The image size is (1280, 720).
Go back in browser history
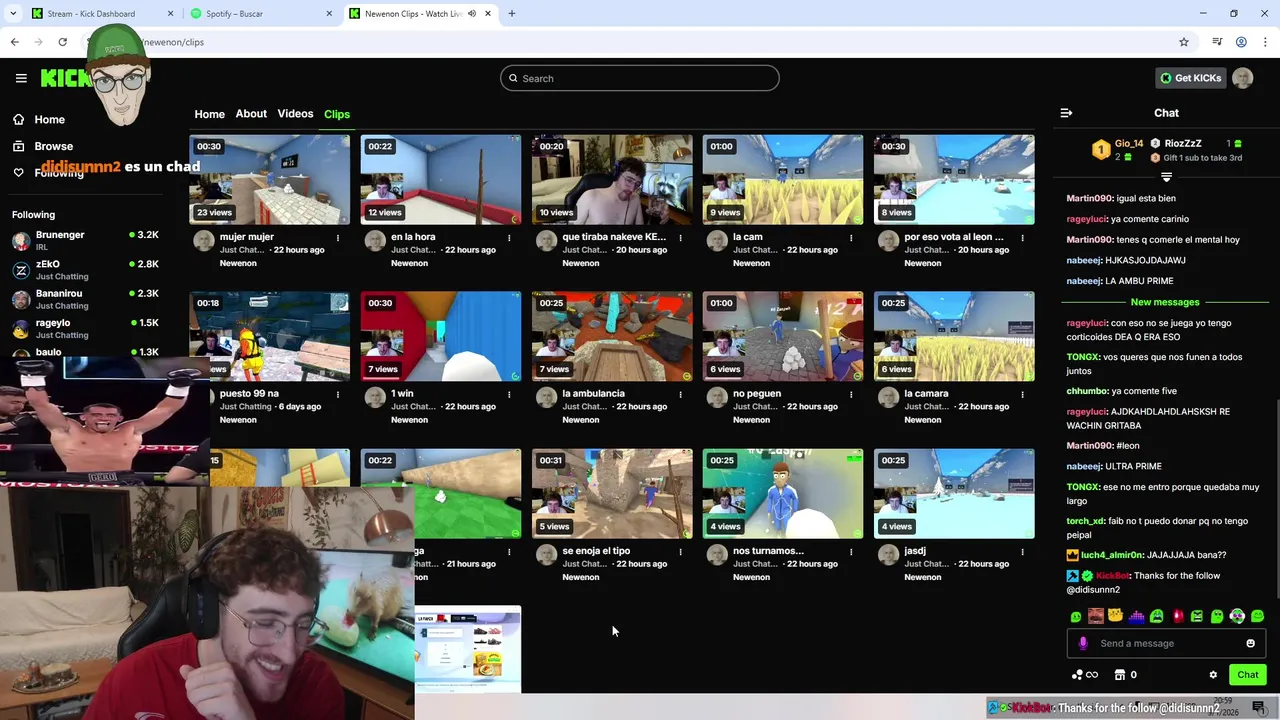[14, 42]
